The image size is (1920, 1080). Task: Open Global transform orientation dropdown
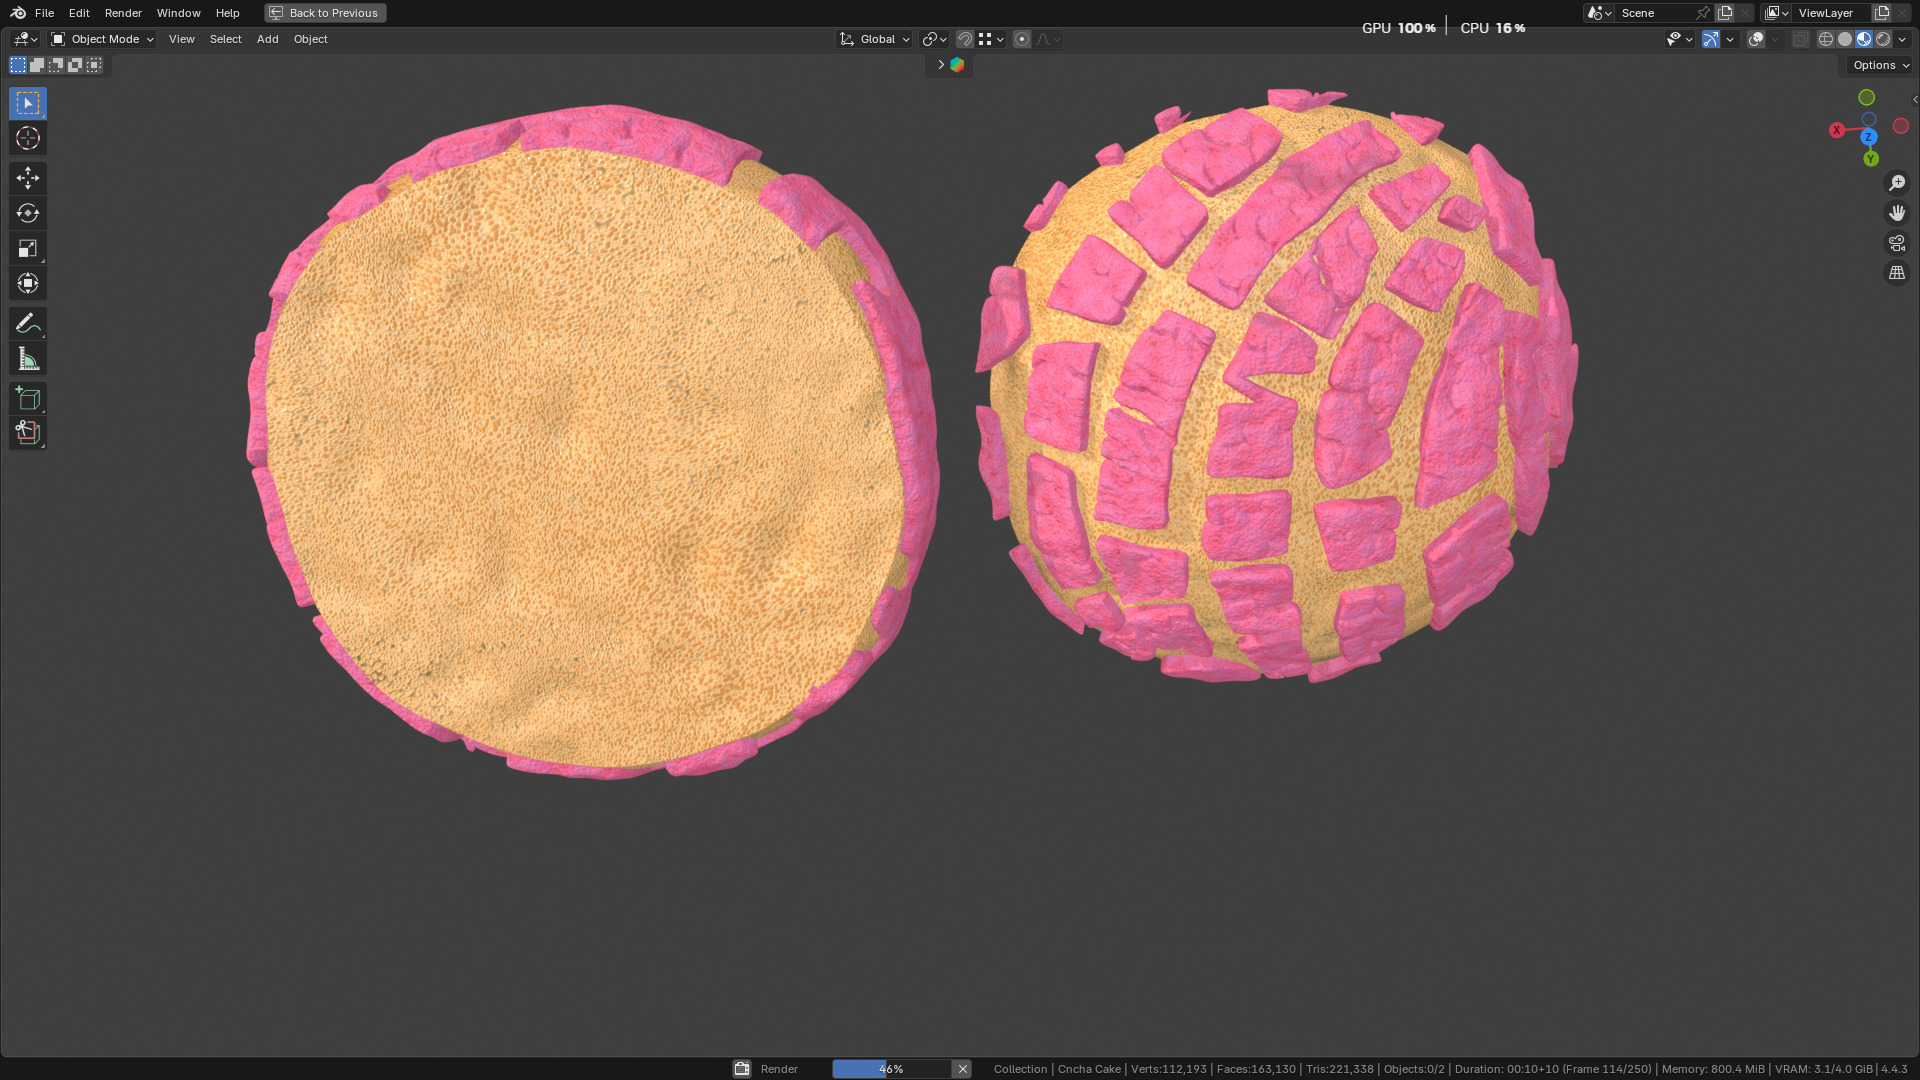pos(875,39)
